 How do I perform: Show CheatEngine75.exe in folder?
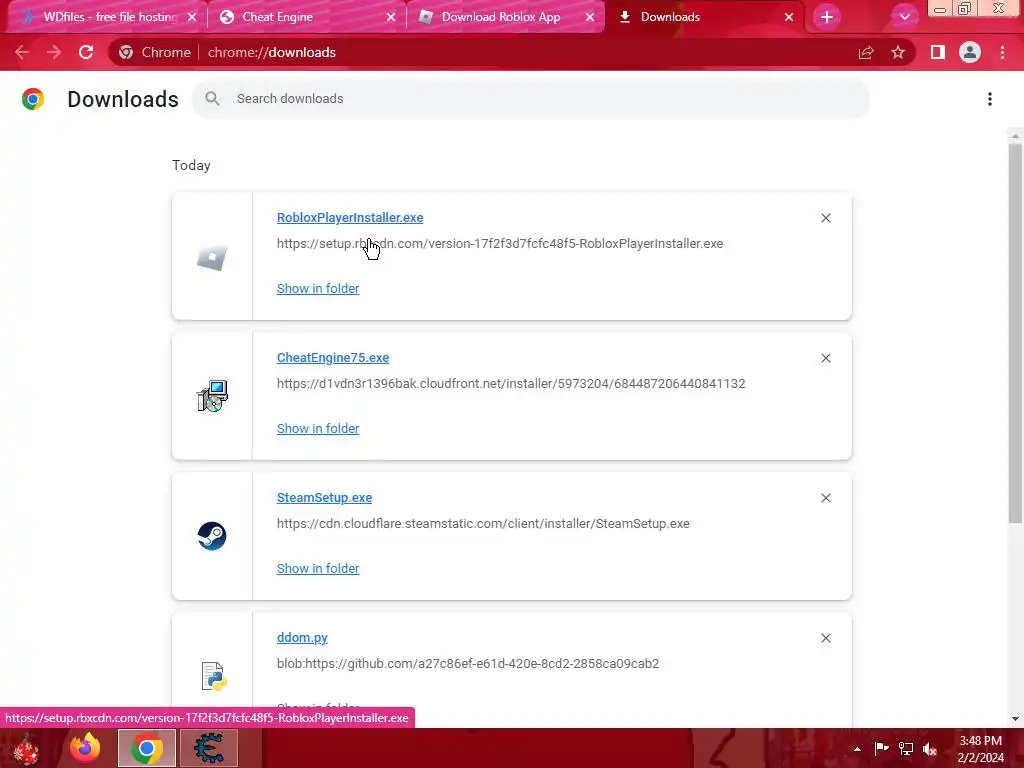[318, 428]
